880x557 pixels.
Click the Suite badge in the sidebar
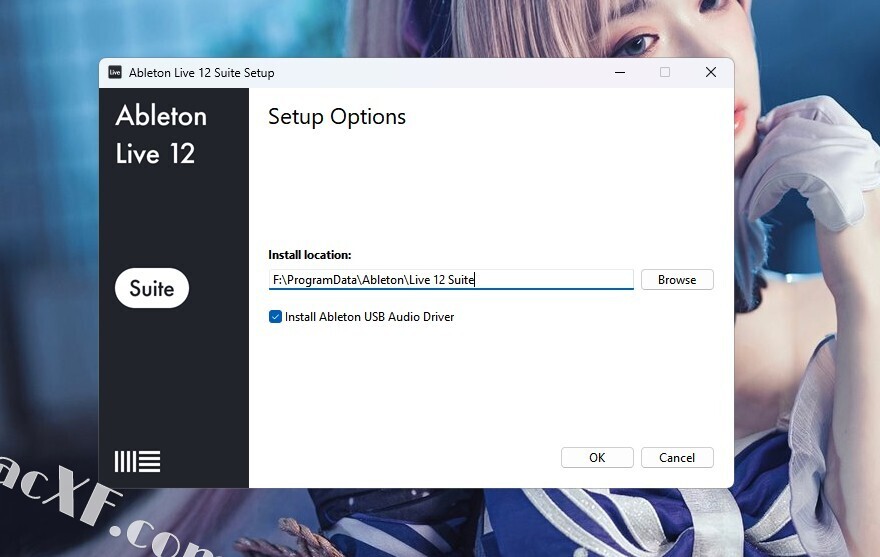[152, 288]
